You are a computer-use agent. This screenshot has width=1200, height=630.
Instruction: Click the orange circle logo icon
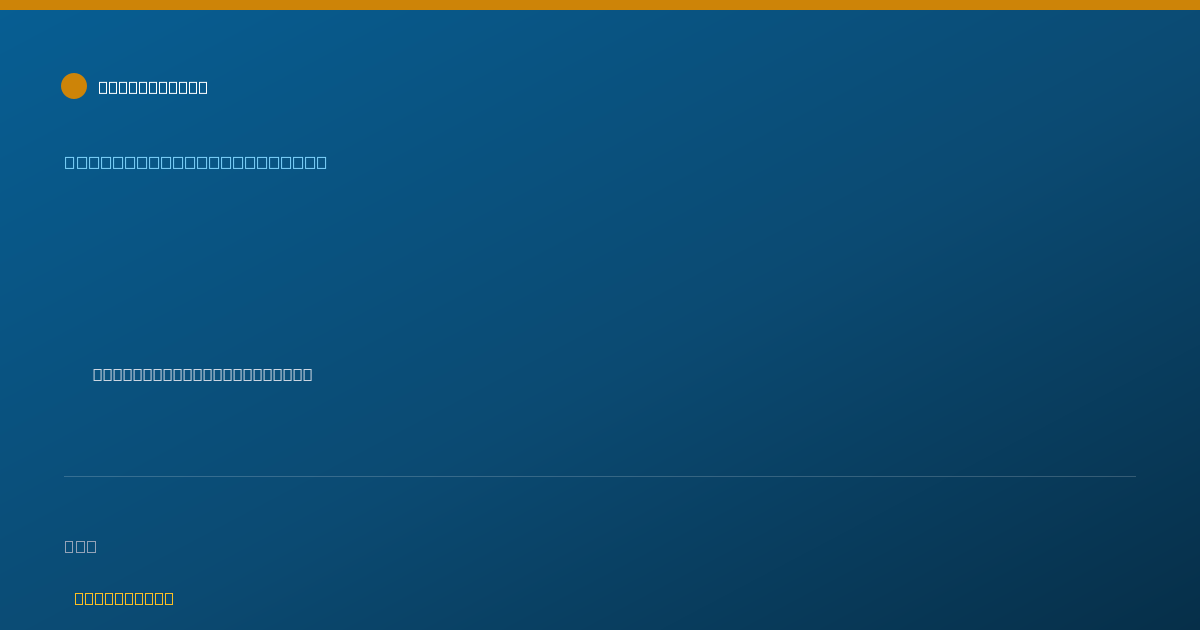[x=74, y=86]
